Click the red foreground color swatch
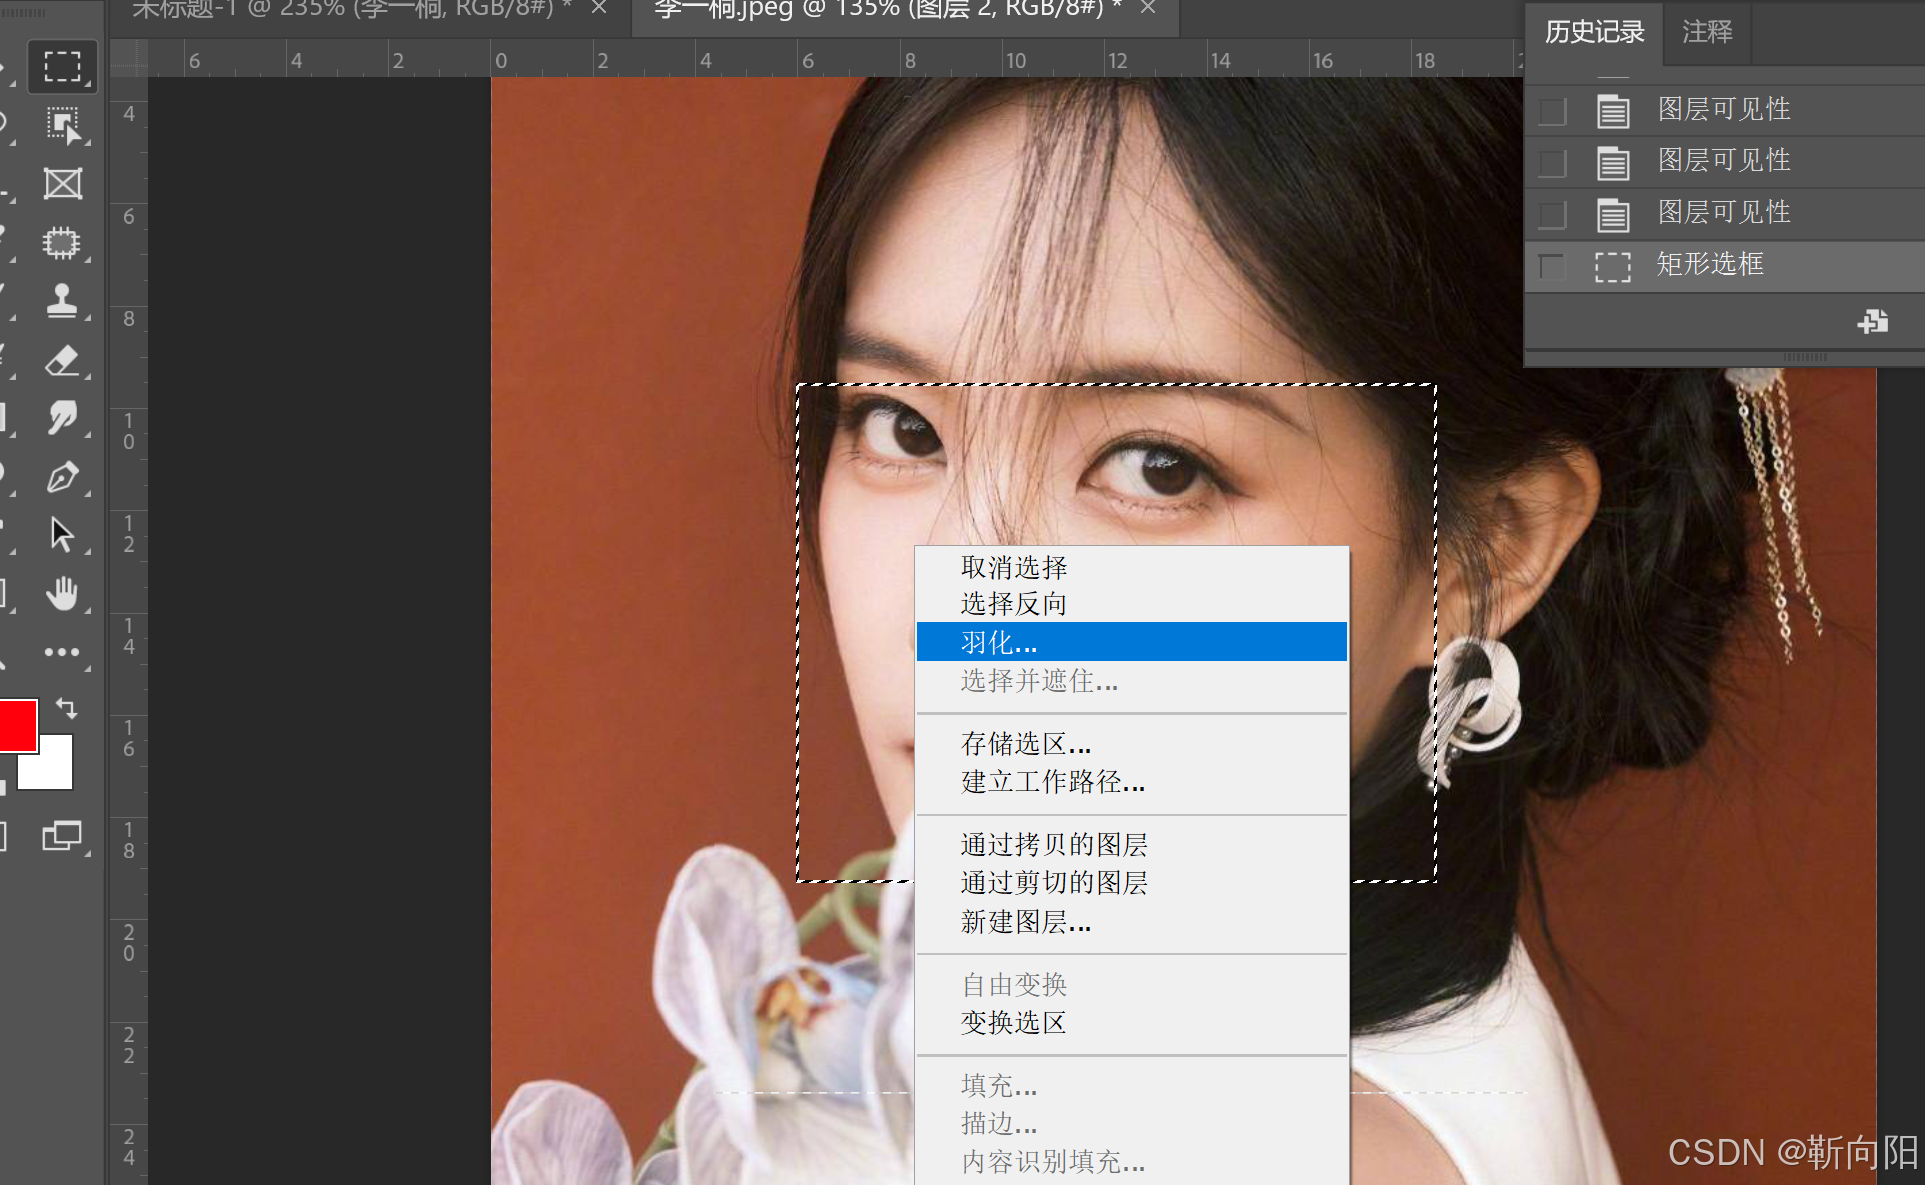1925x1185 pixels. tap(16, 724)
